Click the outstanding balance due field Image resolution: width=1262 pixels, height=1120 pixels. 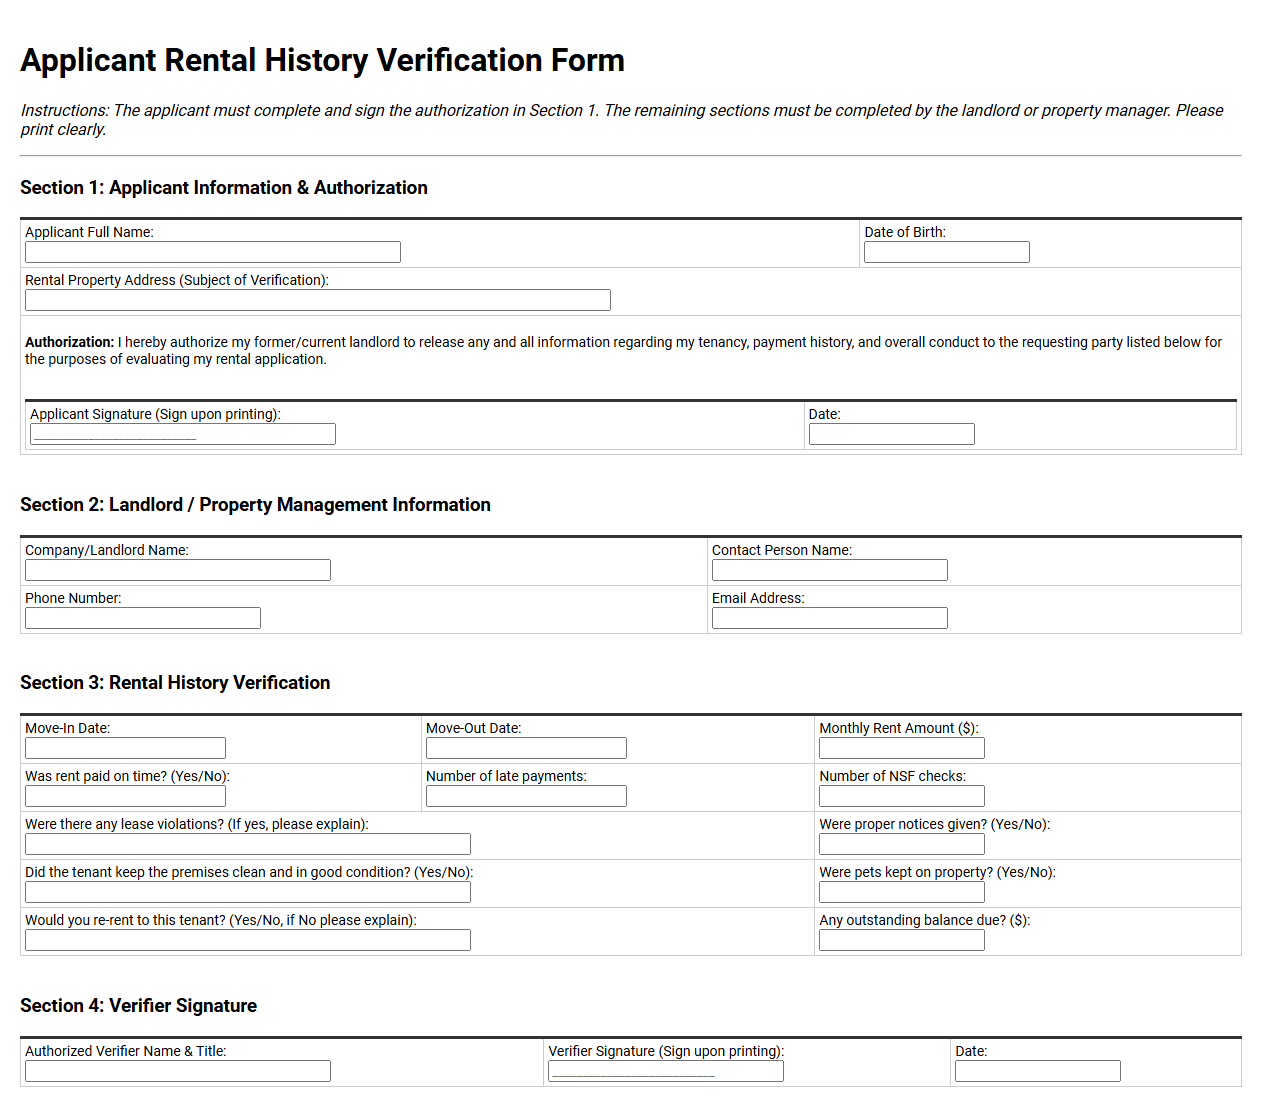pyautogui.click(x=902, y=940)
